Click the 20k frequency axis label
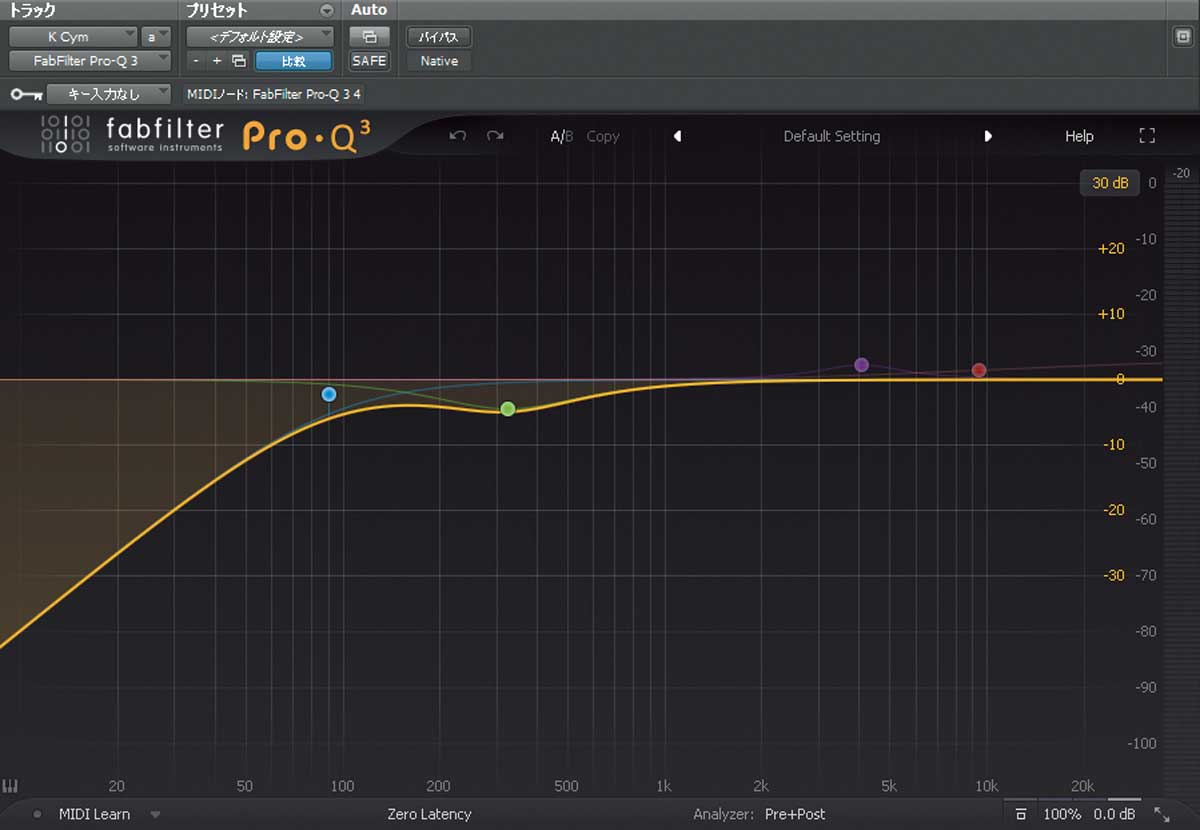Viewport: 1200px width, 830px height. click(1083, 786)
